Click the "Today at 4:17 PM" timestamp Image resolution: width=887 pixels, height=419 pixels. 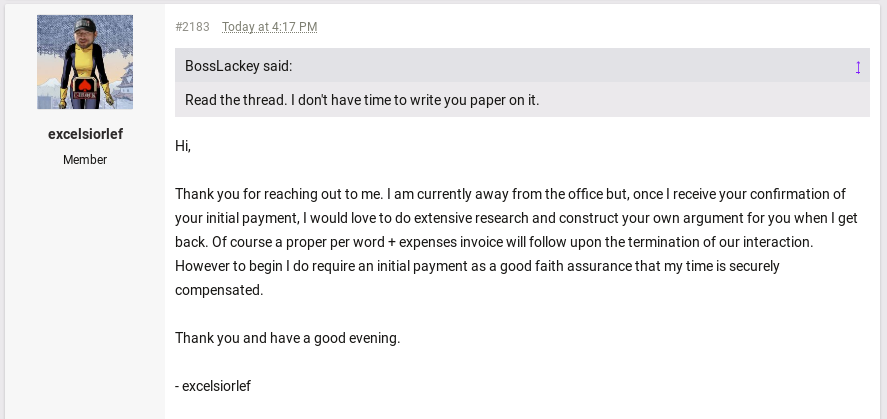[269, 27]
